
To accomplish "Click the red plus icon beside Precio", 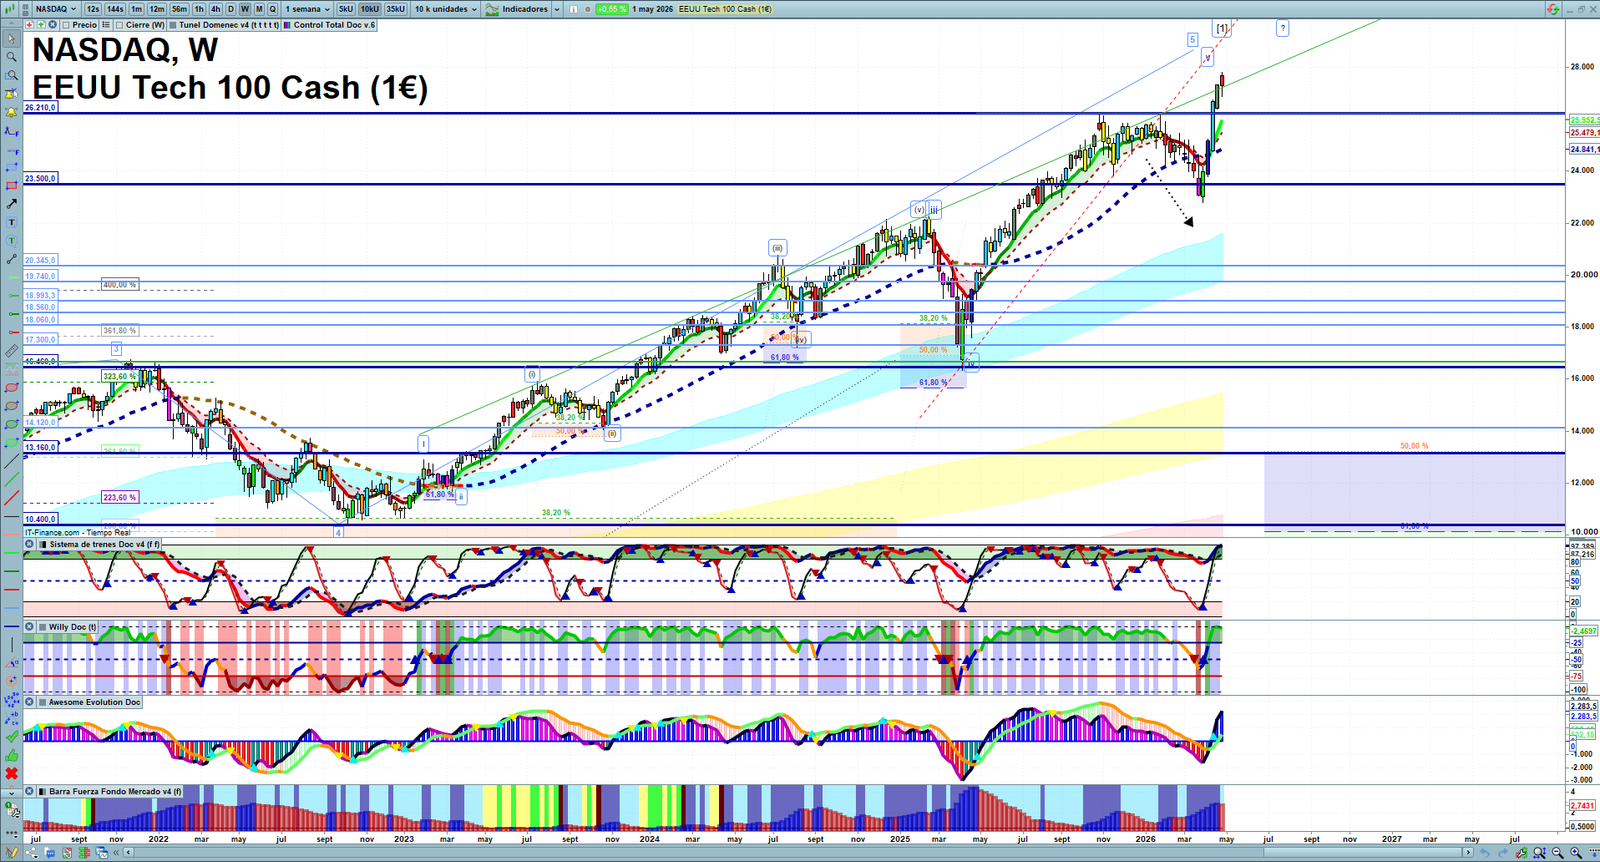I will (29, 25).
